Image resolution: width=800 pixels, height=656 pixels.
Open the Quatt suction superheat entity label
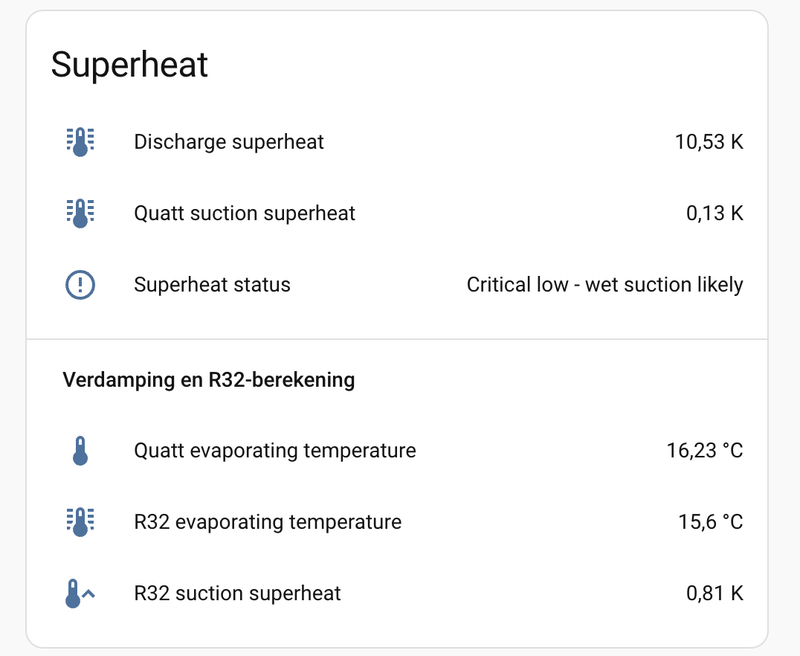pos(244,213)
